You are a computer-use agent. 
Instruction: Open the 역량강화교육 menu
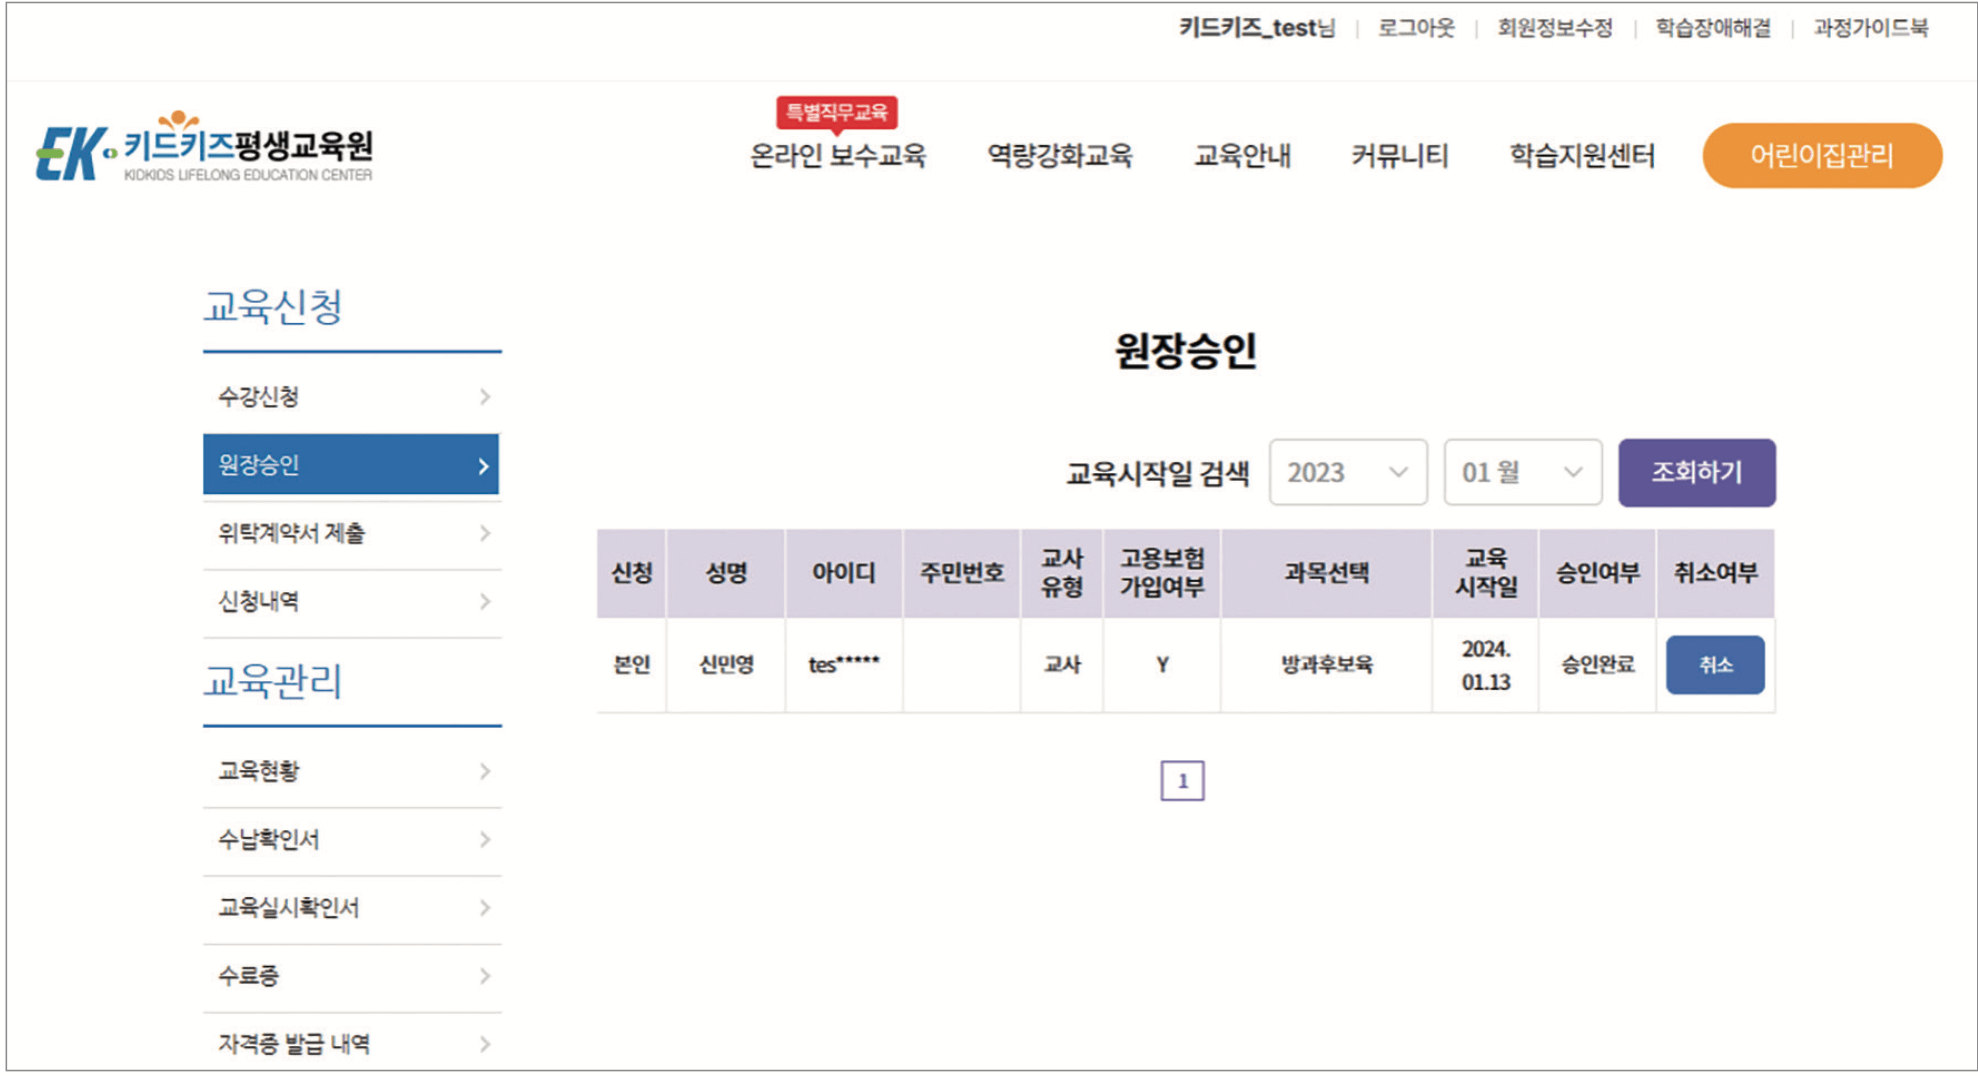pos(1062,156)
